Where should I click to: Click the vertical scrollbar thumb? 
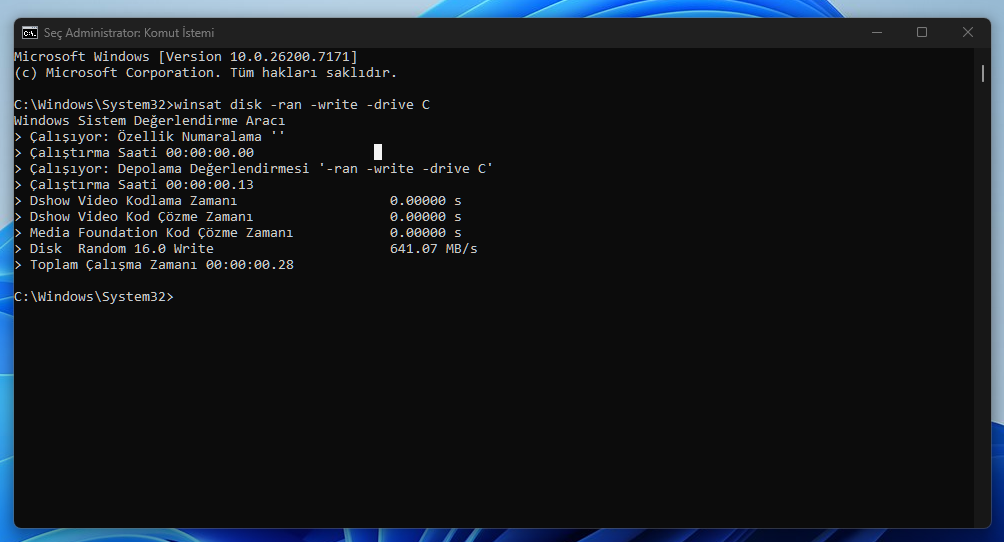(982, 72)
